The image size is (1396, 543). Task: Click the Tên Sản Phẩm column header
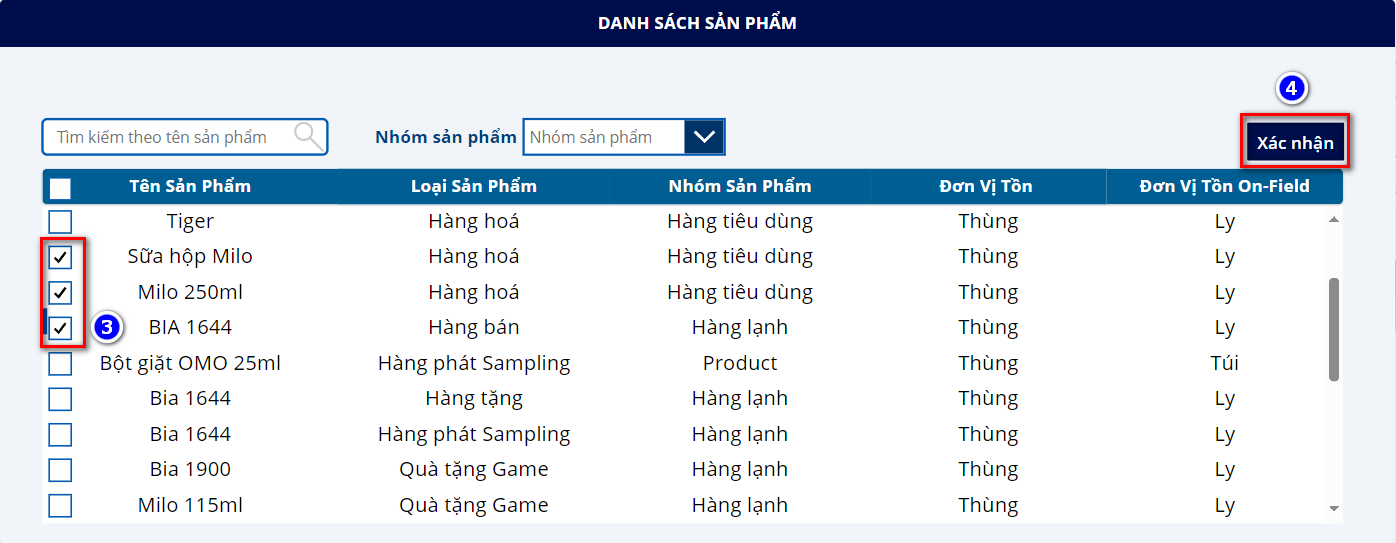[190, 186]
